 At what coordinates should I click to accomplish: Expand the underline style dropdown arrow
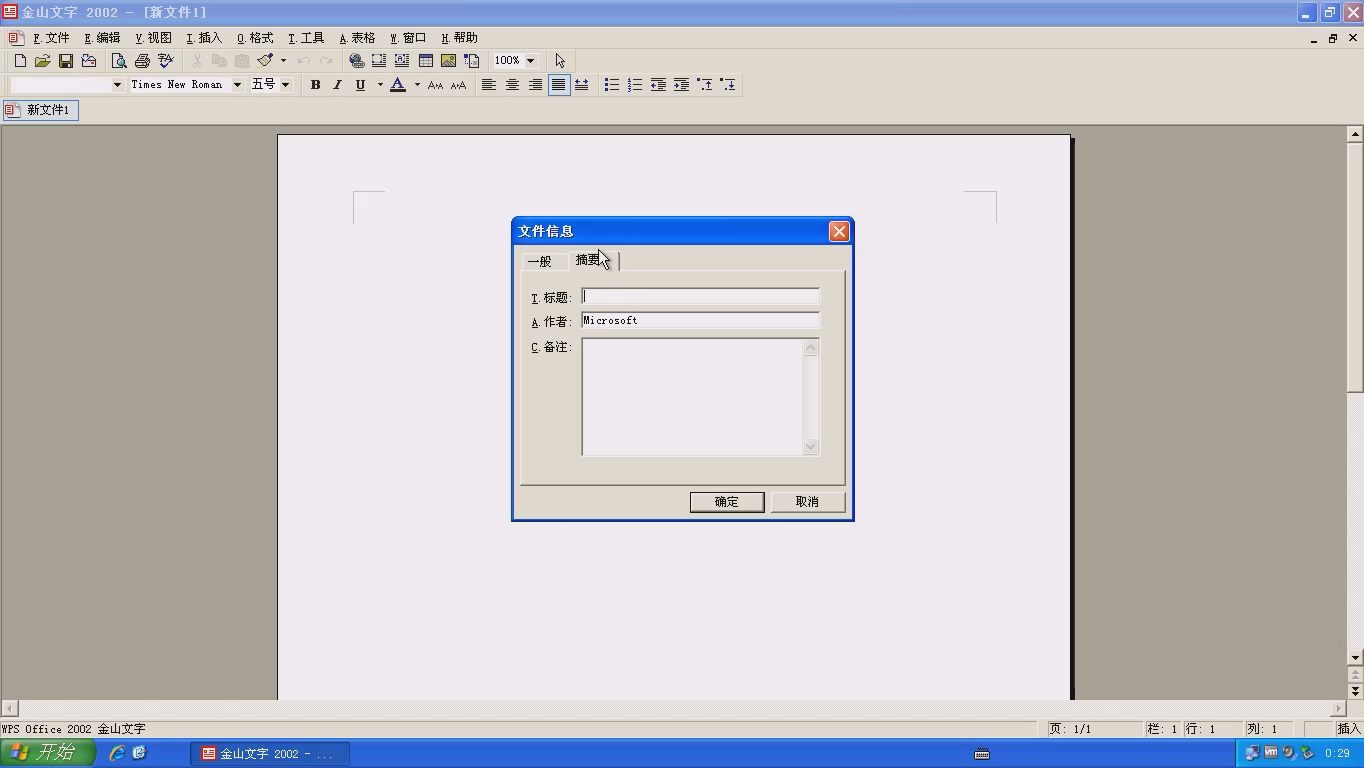click(x=380, y=85)
